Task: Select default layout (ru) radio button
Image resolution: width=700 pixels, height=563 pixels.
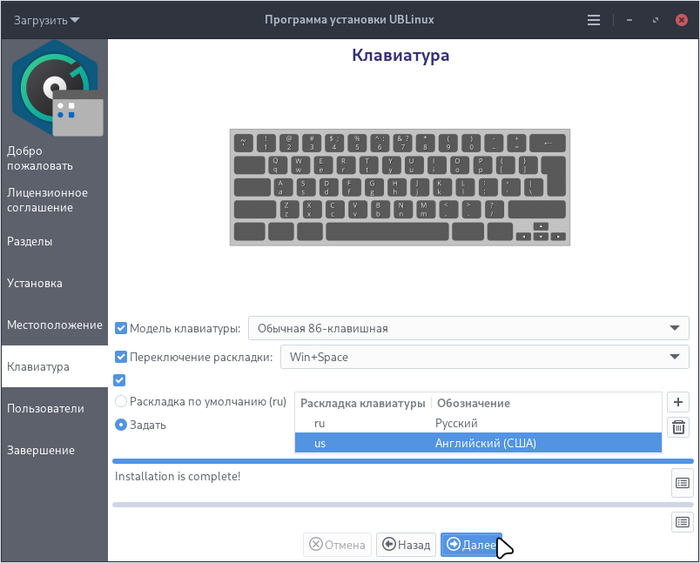Action: pyautogui.click(x=122, y=402)
